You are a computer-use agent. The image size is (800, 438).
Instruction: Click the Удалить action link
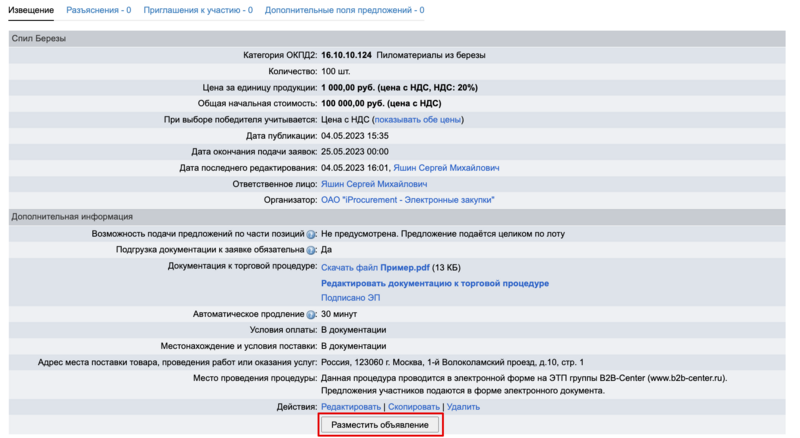pyautogui.click(x=463, y=407)
